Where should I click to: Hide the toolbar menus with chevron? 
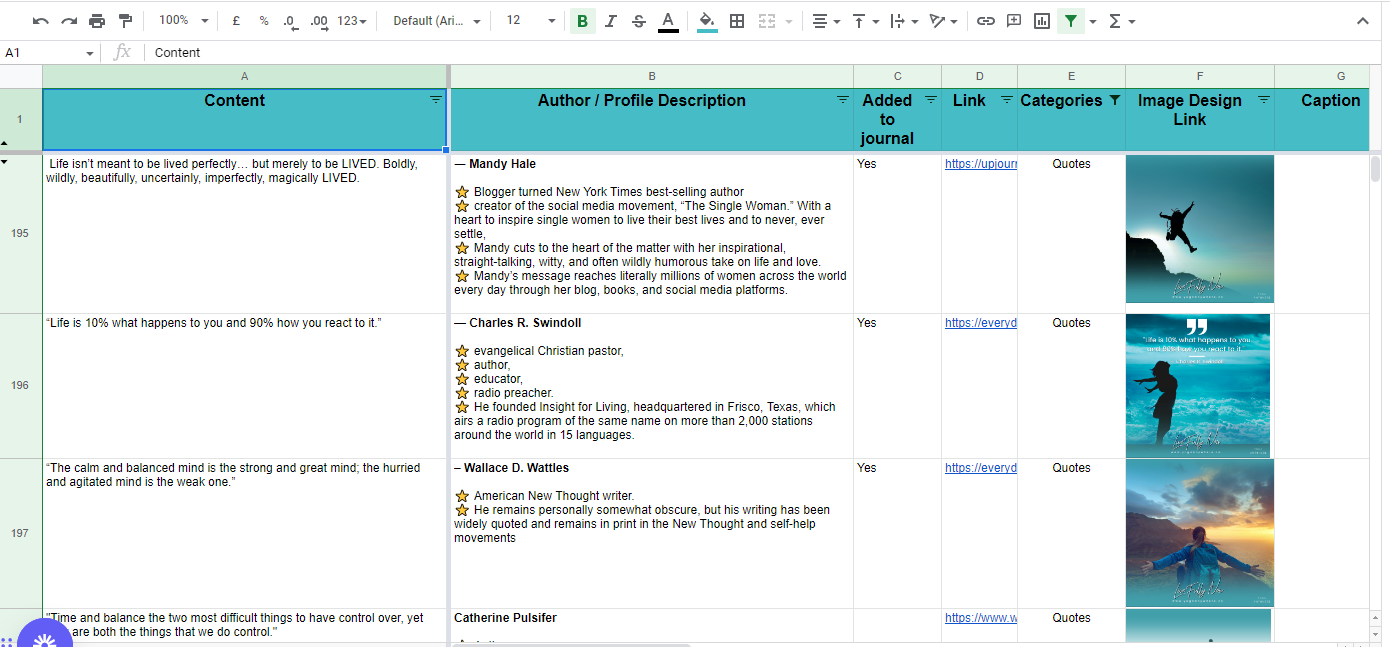coord(1362,21)
